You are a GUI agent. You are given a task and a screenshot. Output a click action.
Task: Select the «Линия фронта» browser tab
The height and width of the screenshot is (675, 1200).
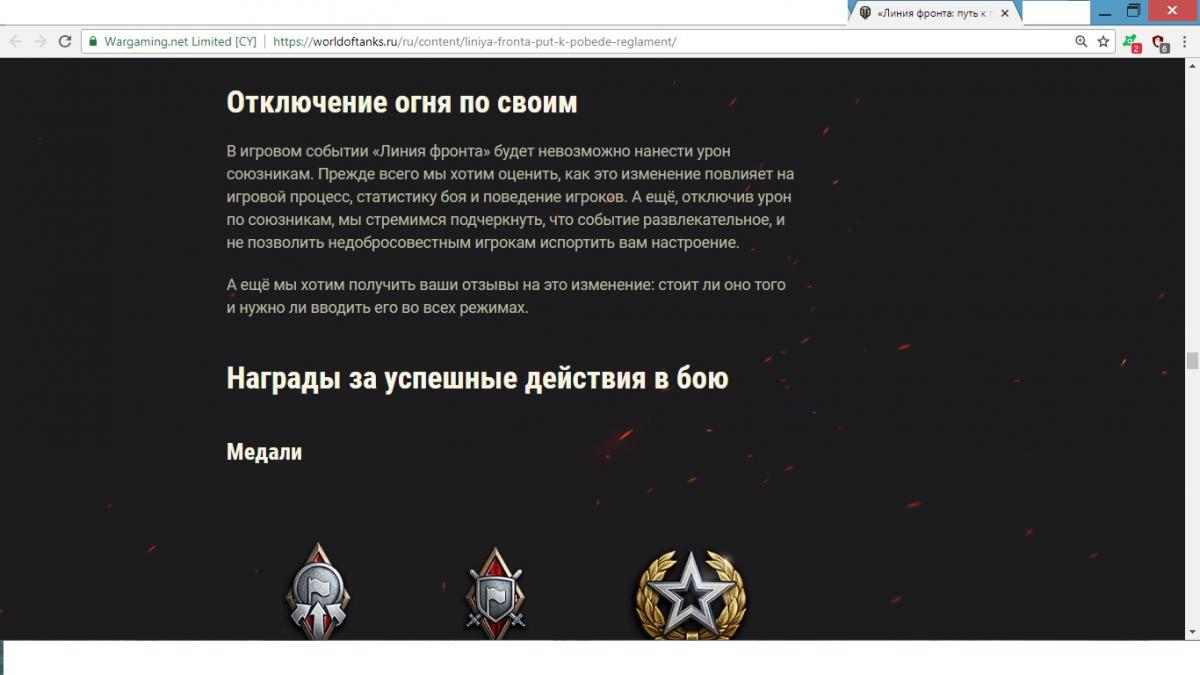pos(930,13)
